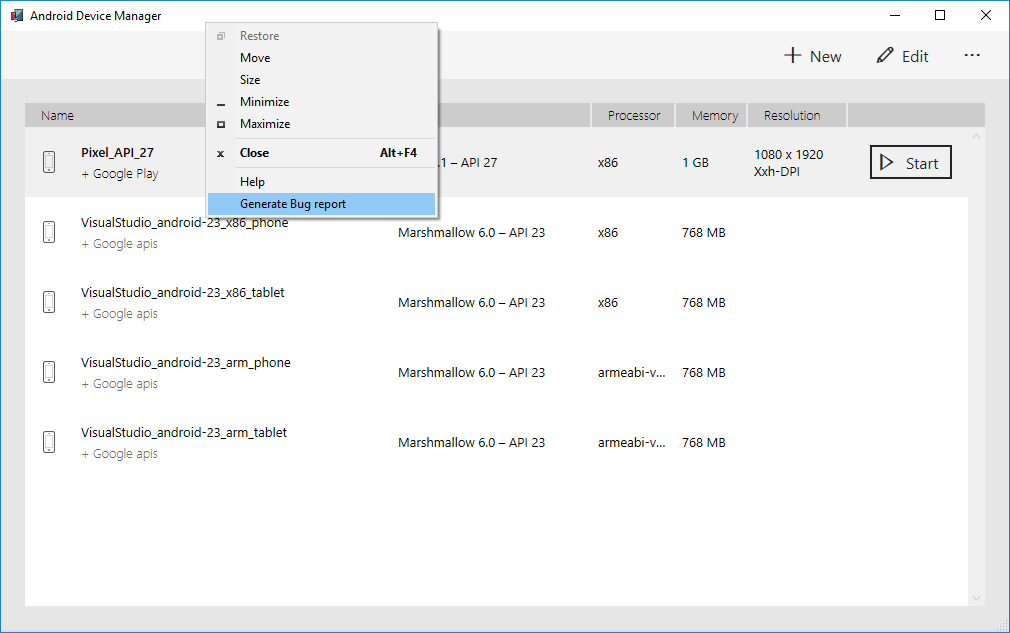Choose Close in the system menu
1010x633 pixels.
click(x=321, y=153)
